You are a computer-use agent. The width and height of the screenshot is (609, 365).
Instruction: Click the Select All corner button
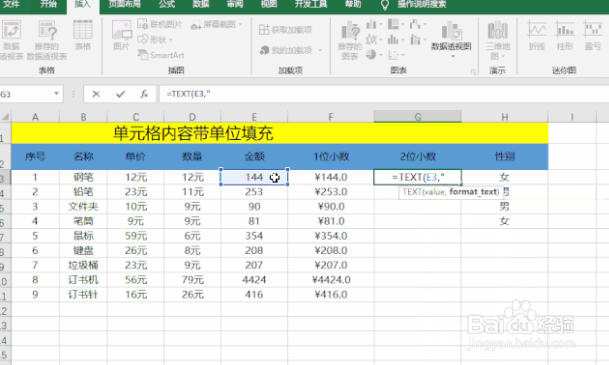click(5, 117)
